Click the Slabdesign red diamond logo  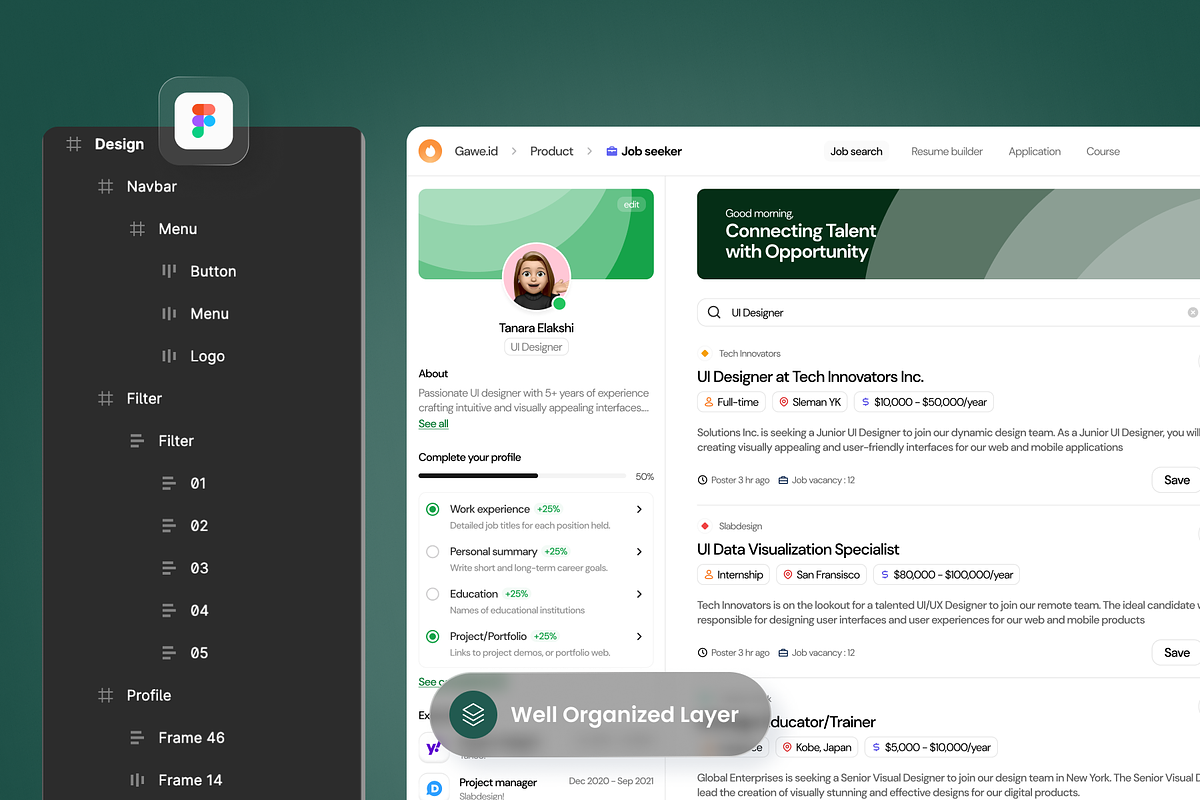[x=705, y=526]
